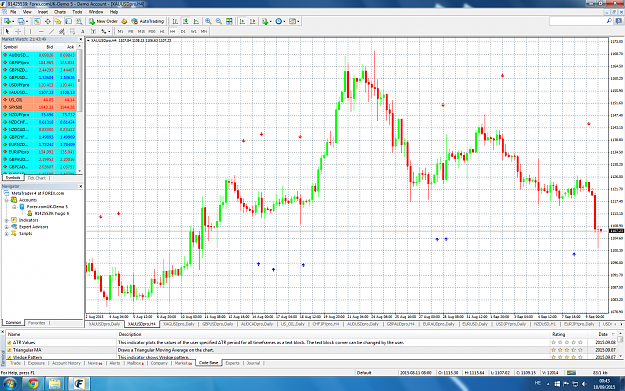Screen dimensions: 625x391
Task: Switch to W1 timeframe
Action: (x=193, y=31)
